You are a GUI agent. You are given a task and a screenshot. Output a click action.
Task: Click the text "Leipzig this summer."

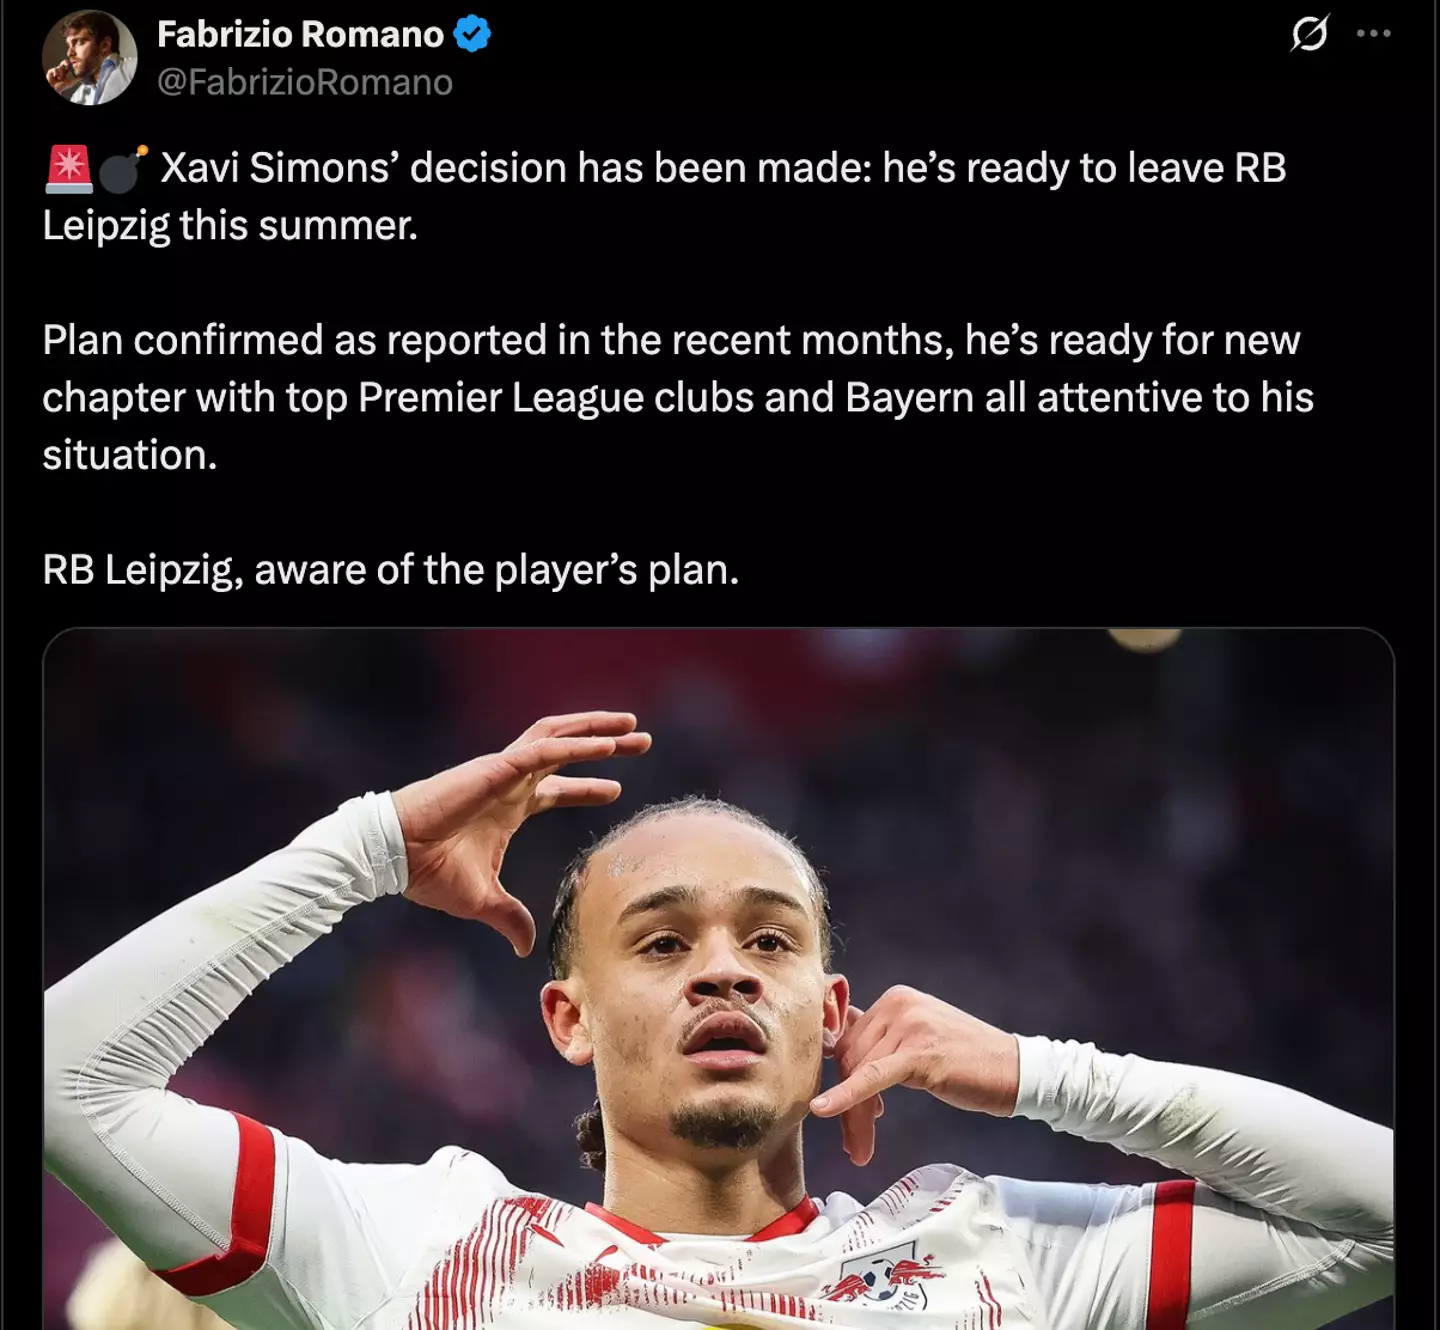coord(230,226)
